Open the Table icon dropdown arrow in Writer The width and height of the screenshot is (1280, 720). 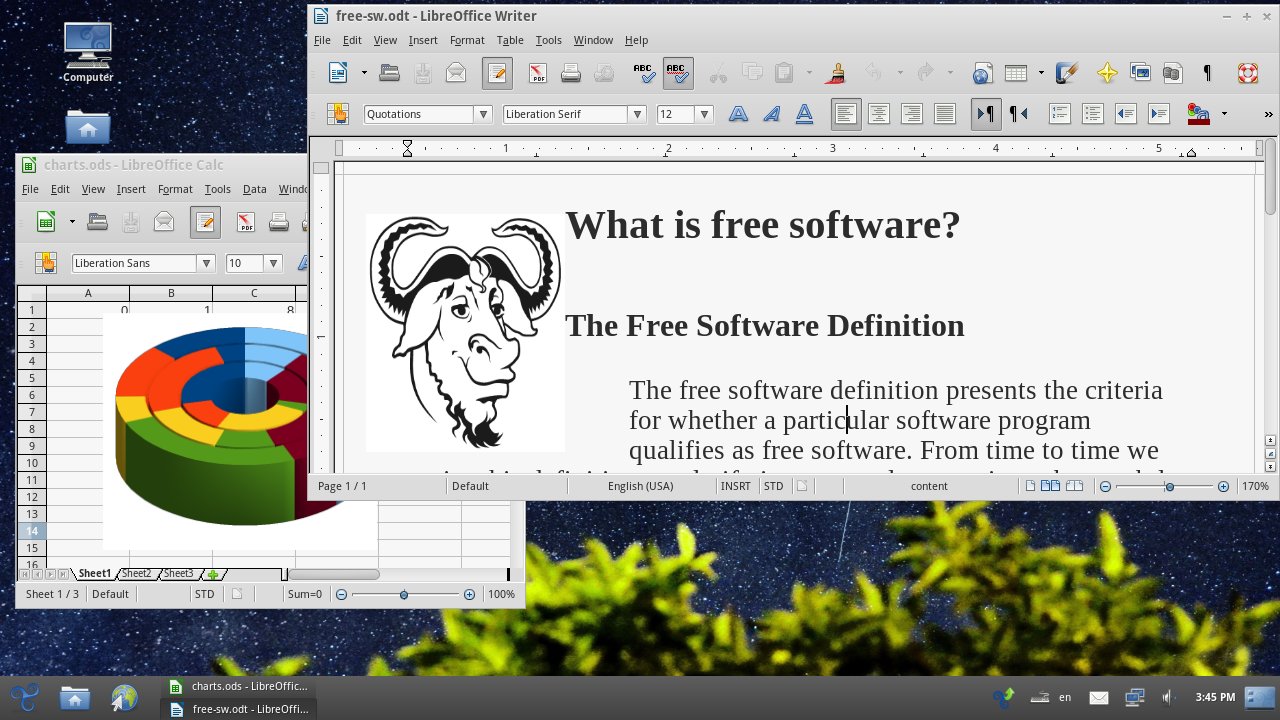(1041, 72)
